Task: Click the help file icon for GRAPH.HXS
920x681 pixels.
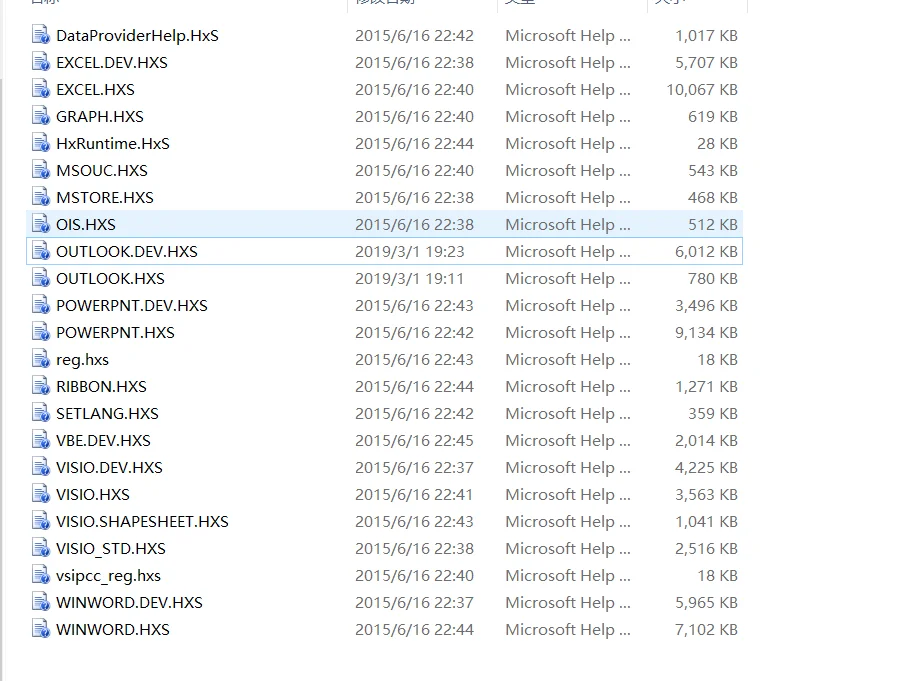Action: tap(40, 116)
